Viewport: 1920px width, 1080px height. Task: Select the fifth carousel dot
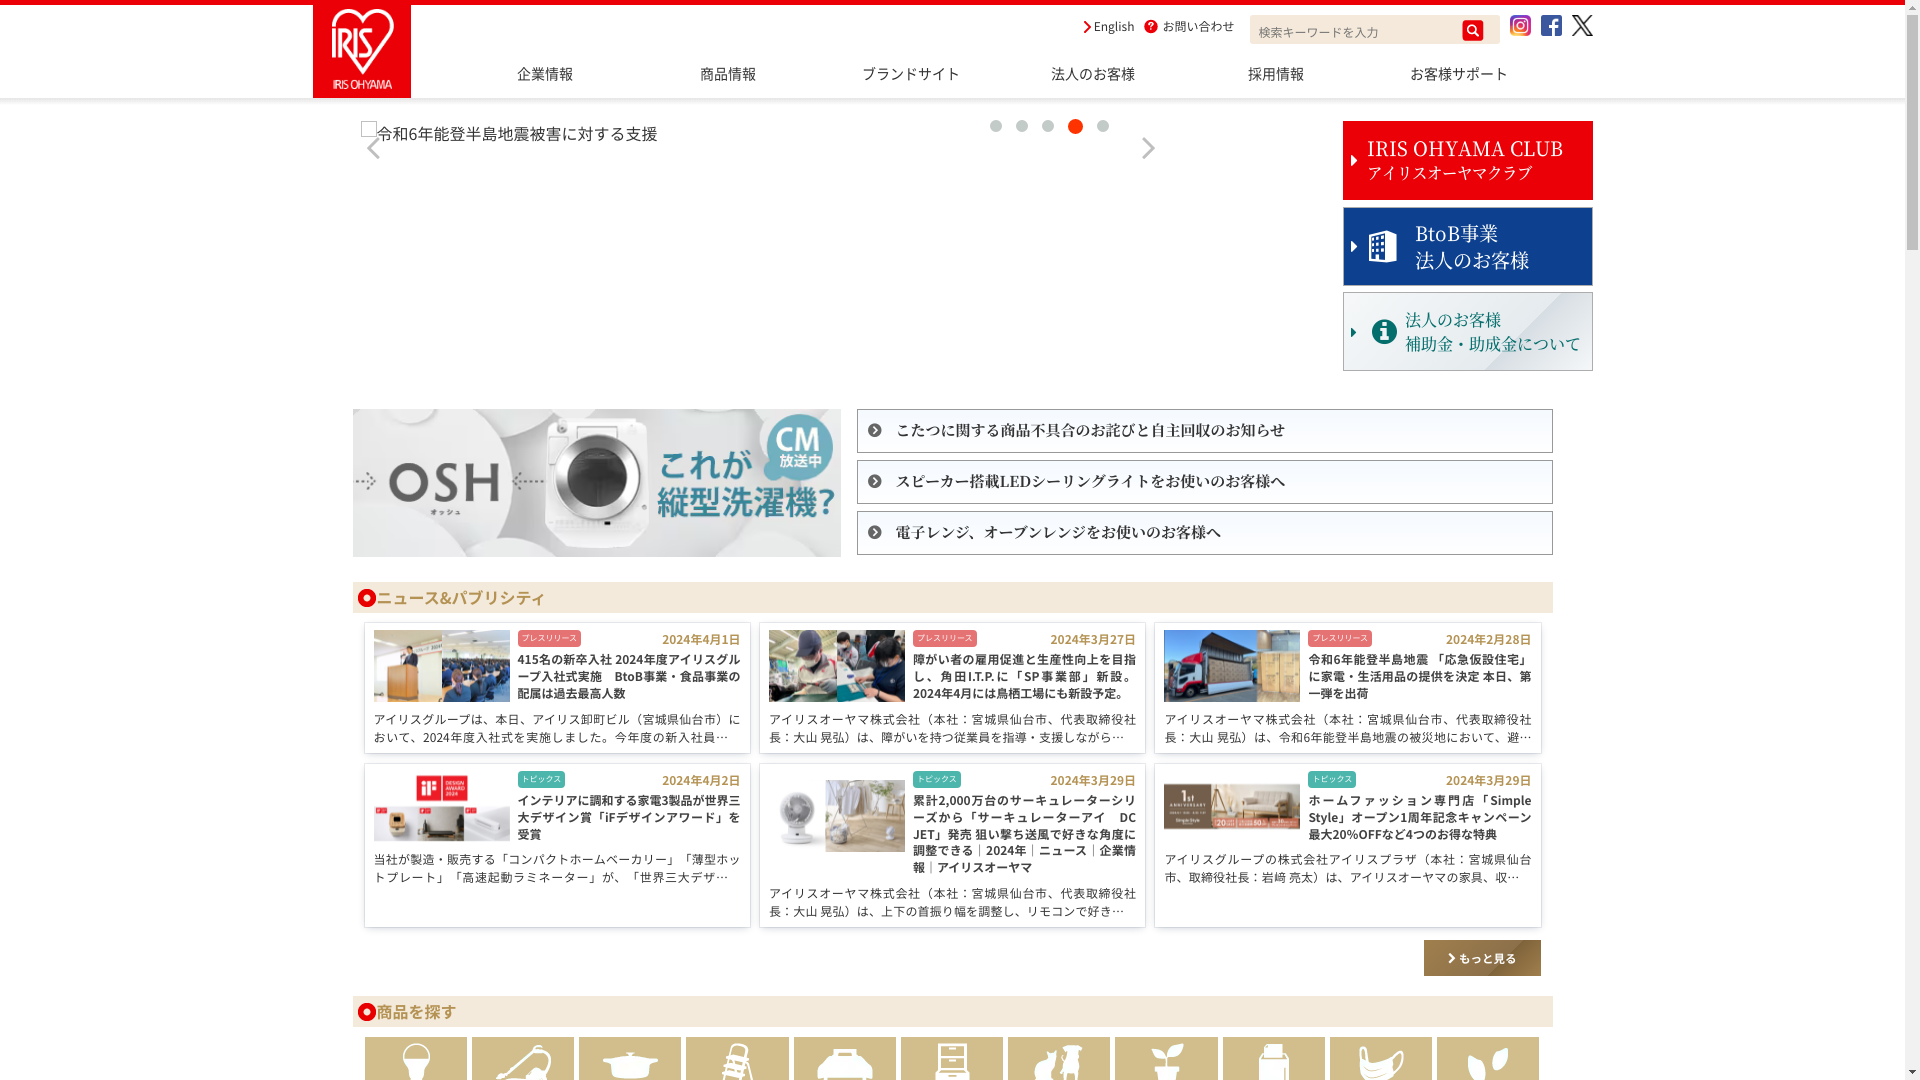click(1102, 126)
